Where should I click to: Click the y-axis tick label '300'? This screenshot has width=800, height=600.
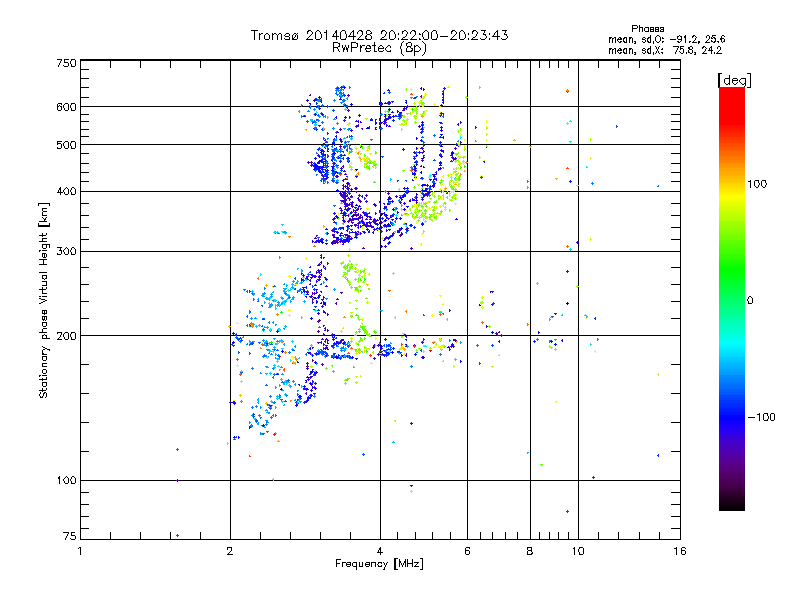[x=67, y=252]
